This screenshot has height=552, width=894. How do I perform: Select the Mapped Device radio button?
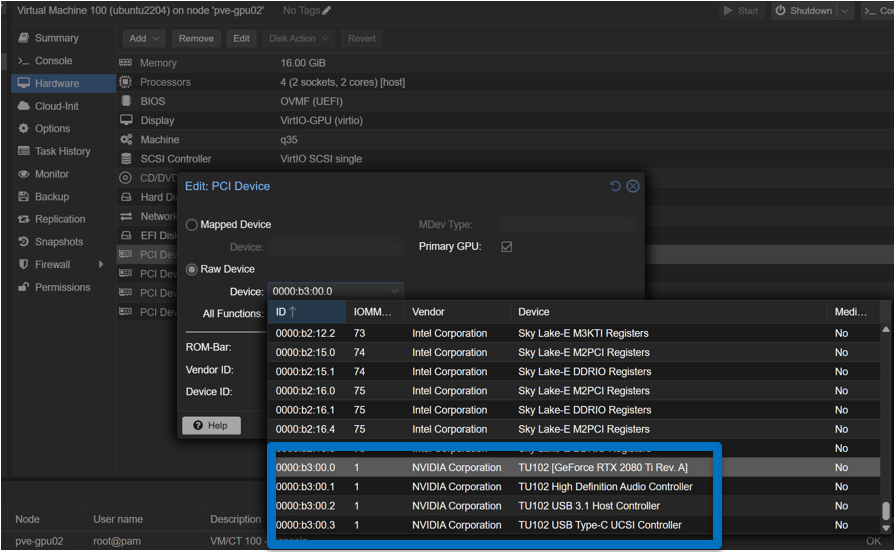pyautogui.click(x=192, y=225)
